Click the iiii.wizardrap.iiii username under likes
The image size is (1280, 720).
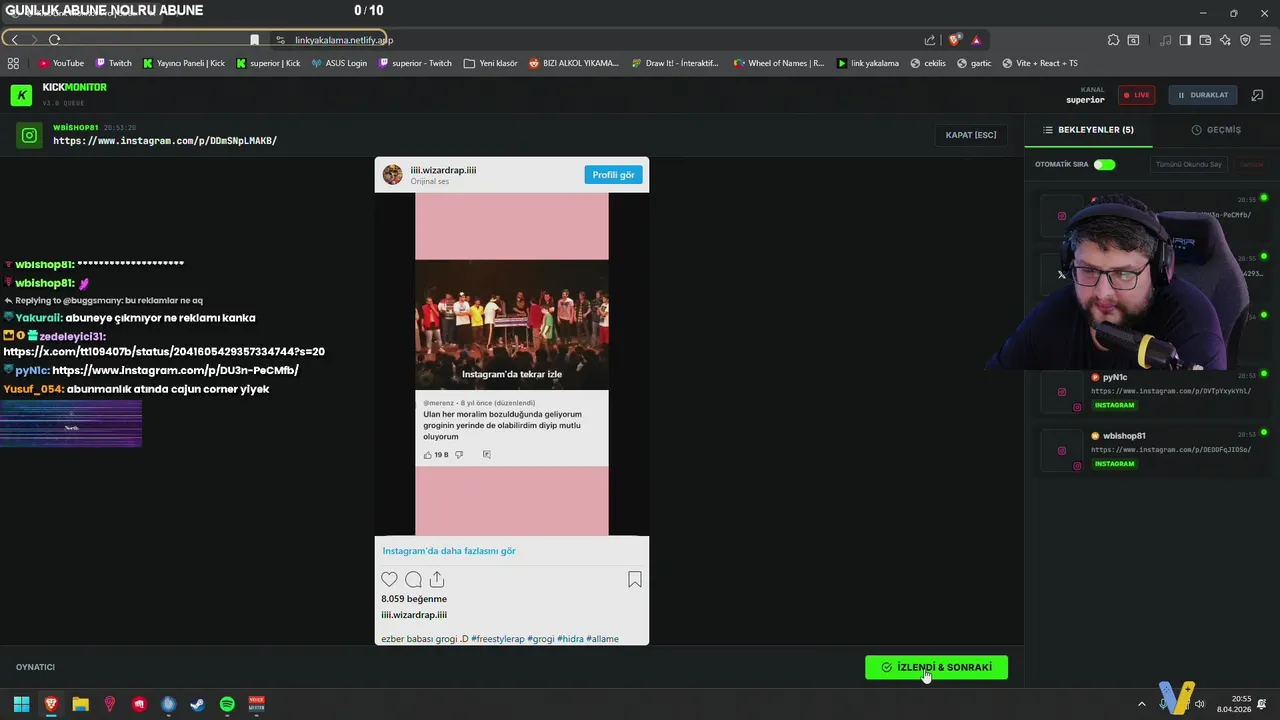click(414, 615)
